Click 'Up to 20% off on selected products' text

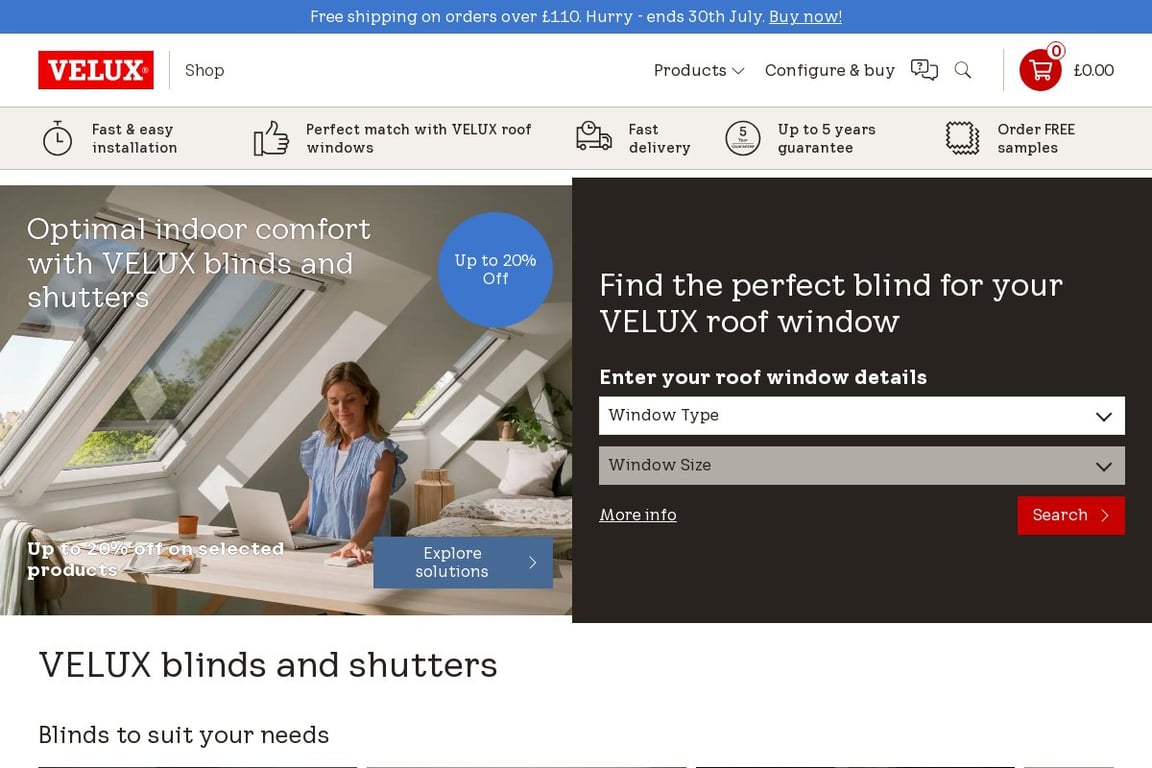pos(156,559)
